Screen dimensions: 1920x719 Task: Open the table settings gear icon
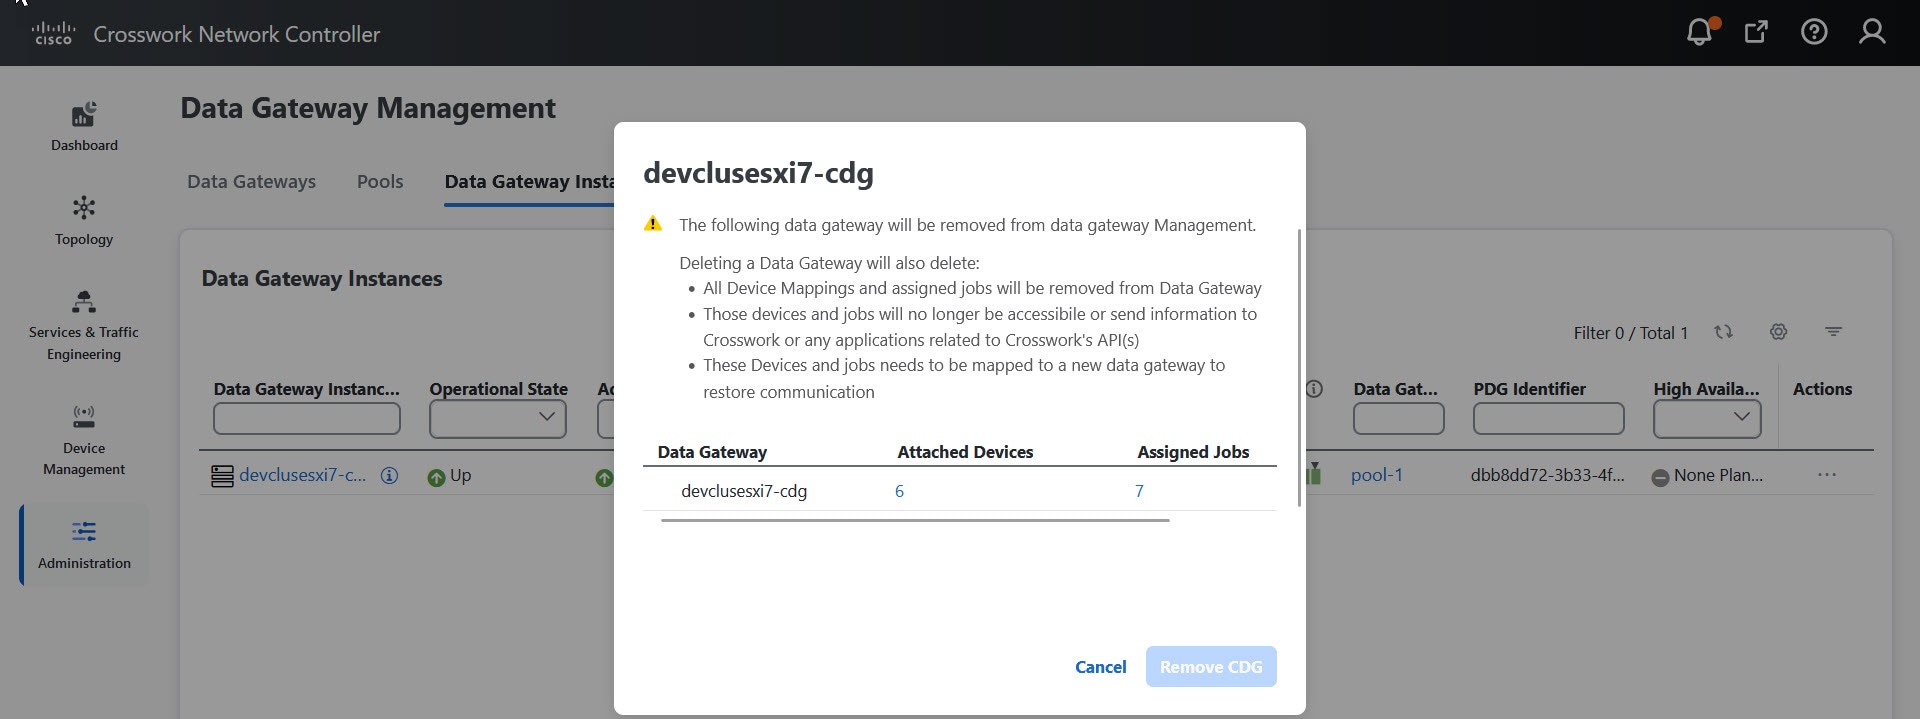click(1778, 331)
